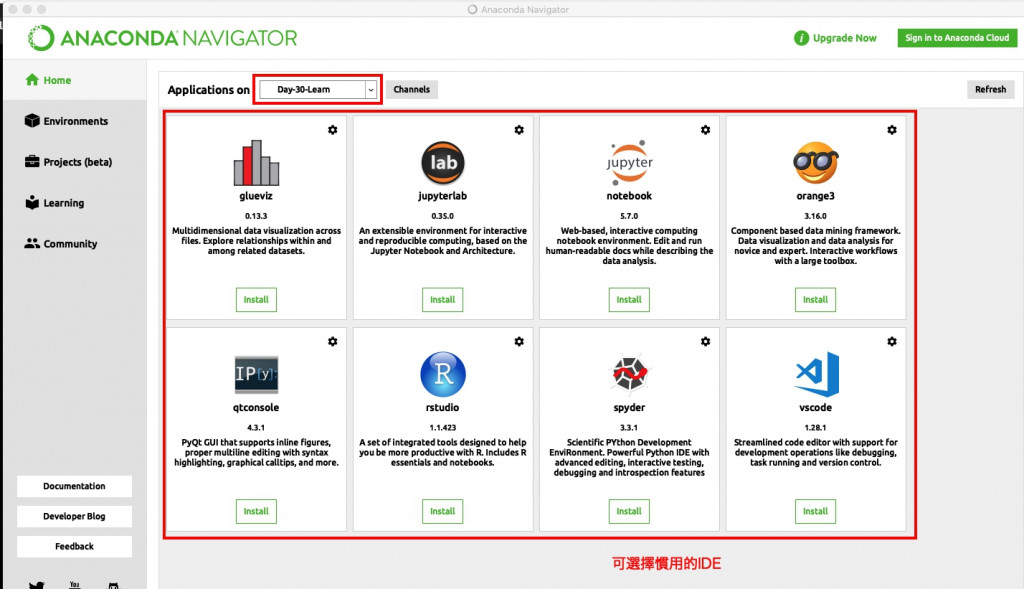Click the RStudio blue R logo
This screenshot has width=1024, height=589.
(x=443, y=374)
